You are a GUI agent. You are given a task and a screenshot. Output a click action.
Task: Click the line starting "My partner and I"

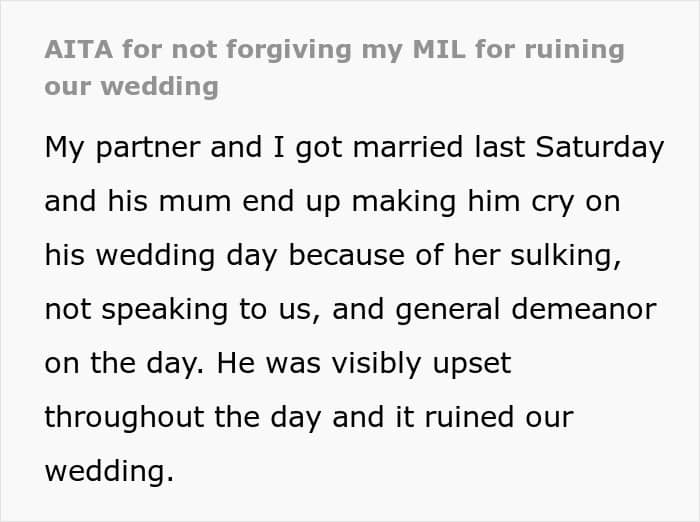pyautogui.click(x=354, y=148)
